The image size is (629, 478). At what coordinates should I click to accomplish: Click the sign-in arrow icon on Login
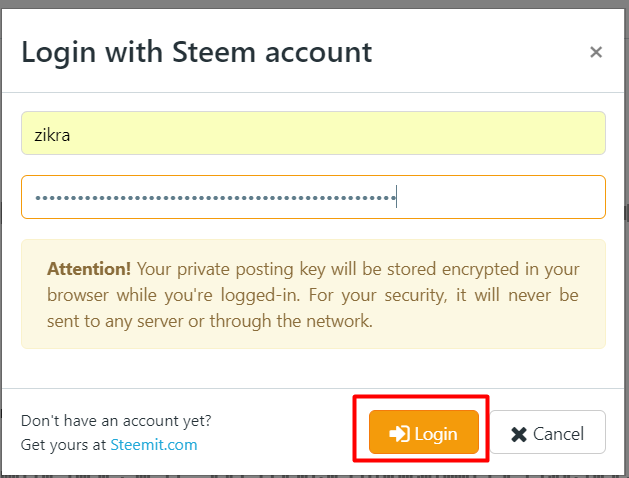(399, 433)
